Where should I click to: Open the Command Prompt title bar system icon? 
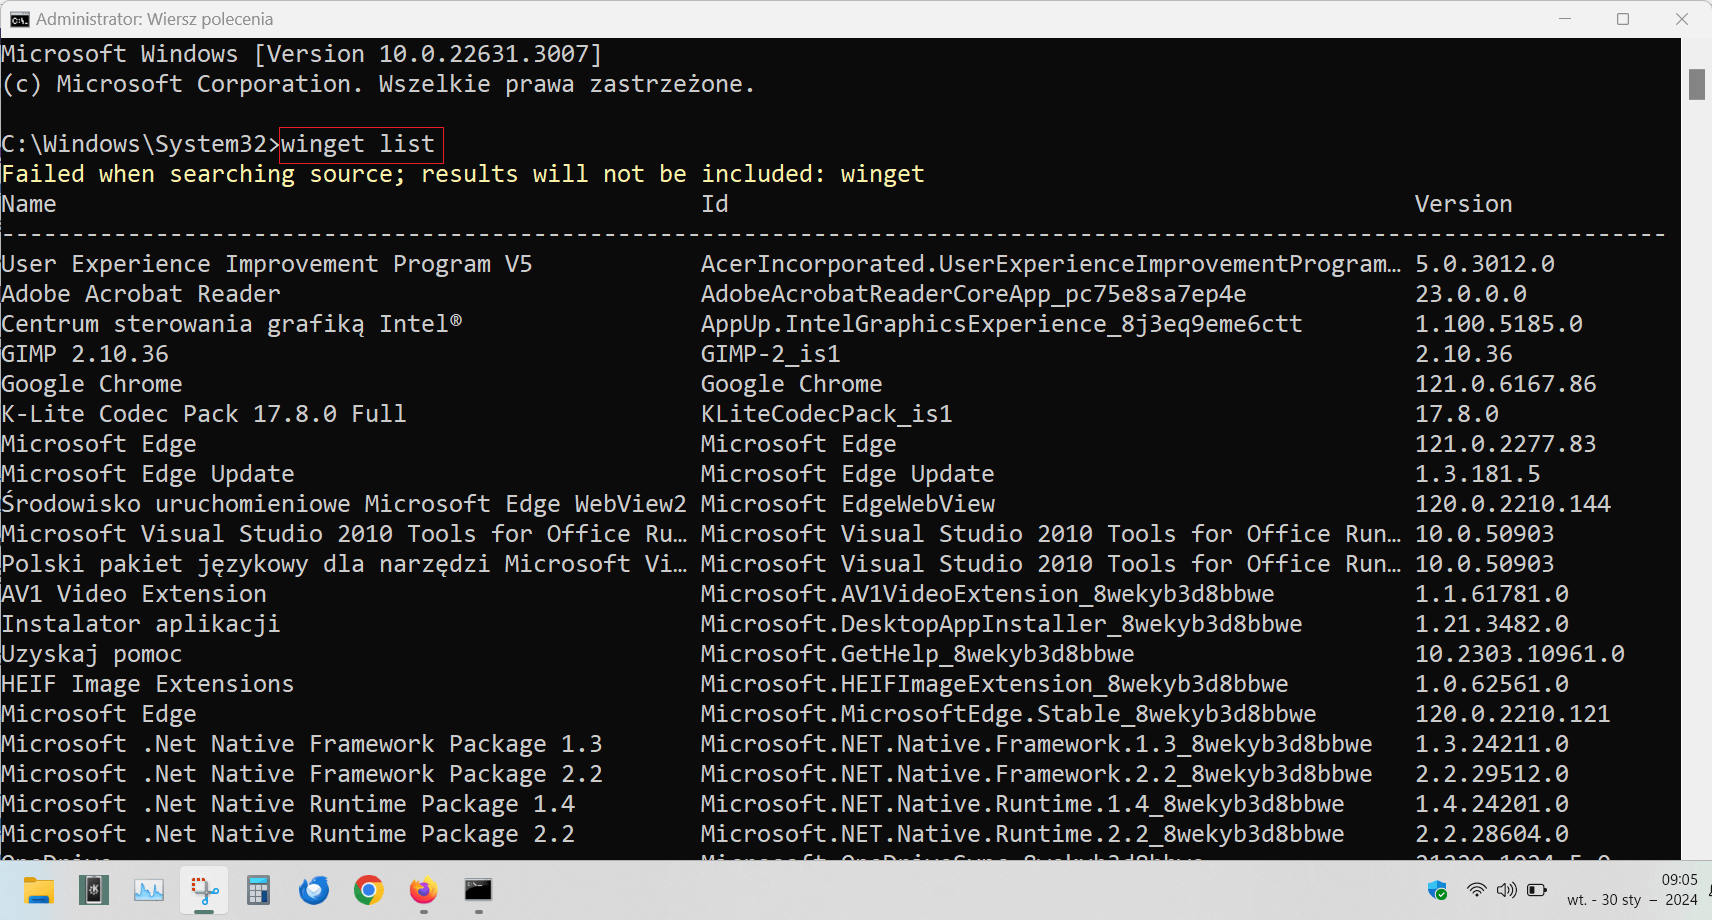pyautogui.click(x=19, y=19)
